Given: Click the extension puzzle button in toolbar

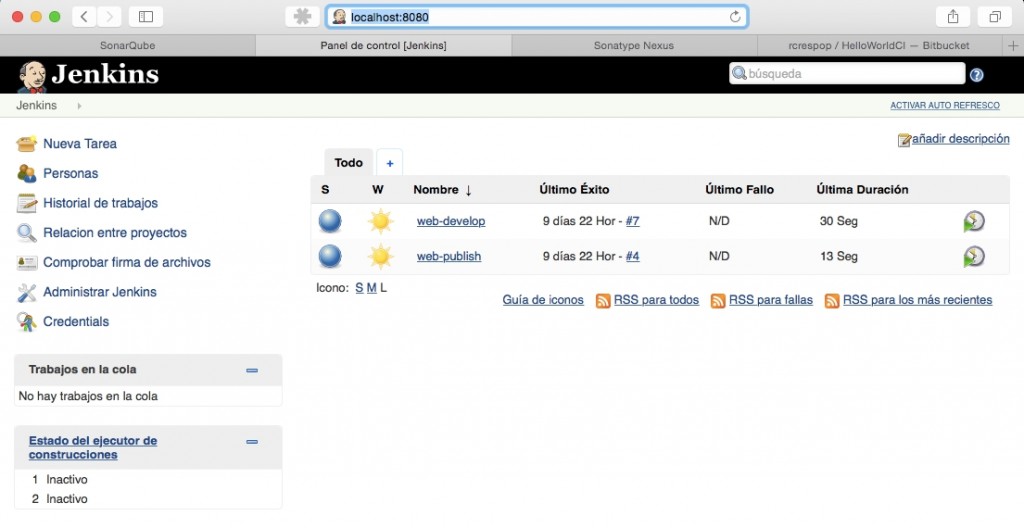Looking at the screenshot, I should click(x=302, y=17).
